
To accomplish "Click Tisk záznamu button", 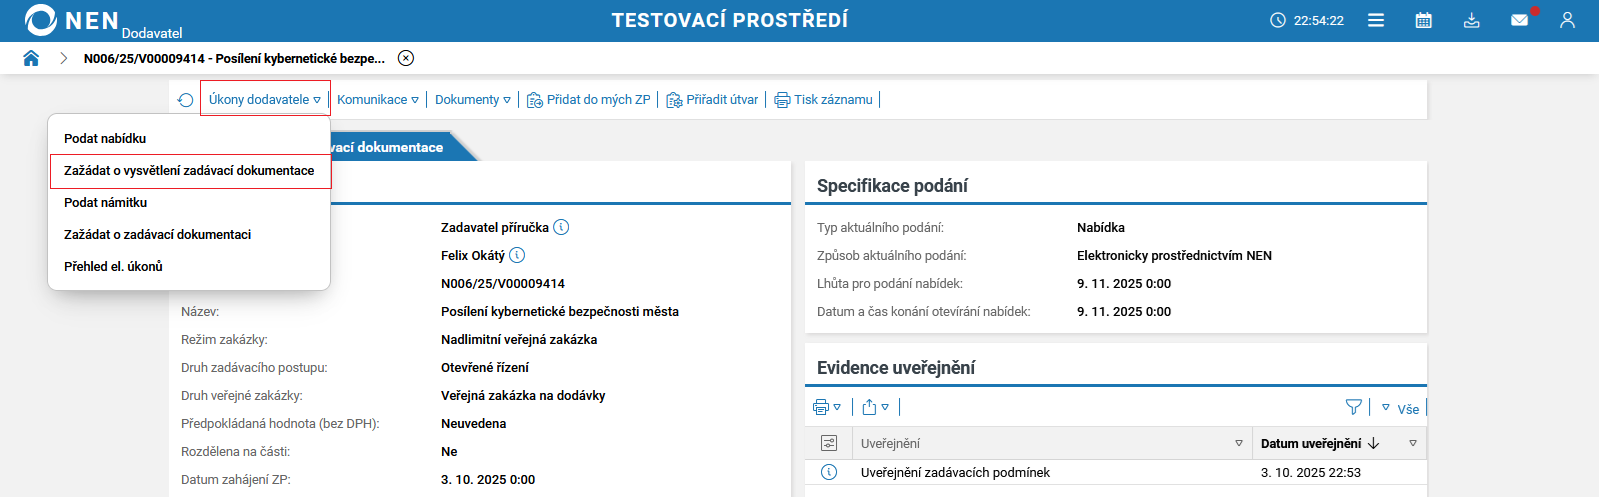I will 824,100.
